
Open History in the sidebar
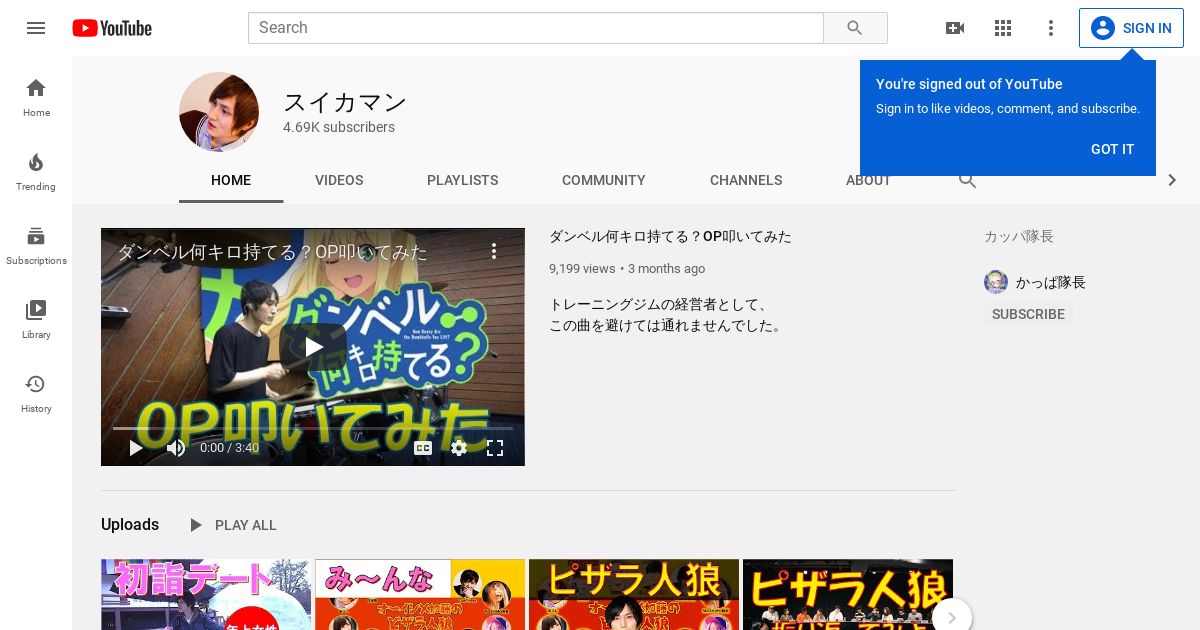click(36, 394)
